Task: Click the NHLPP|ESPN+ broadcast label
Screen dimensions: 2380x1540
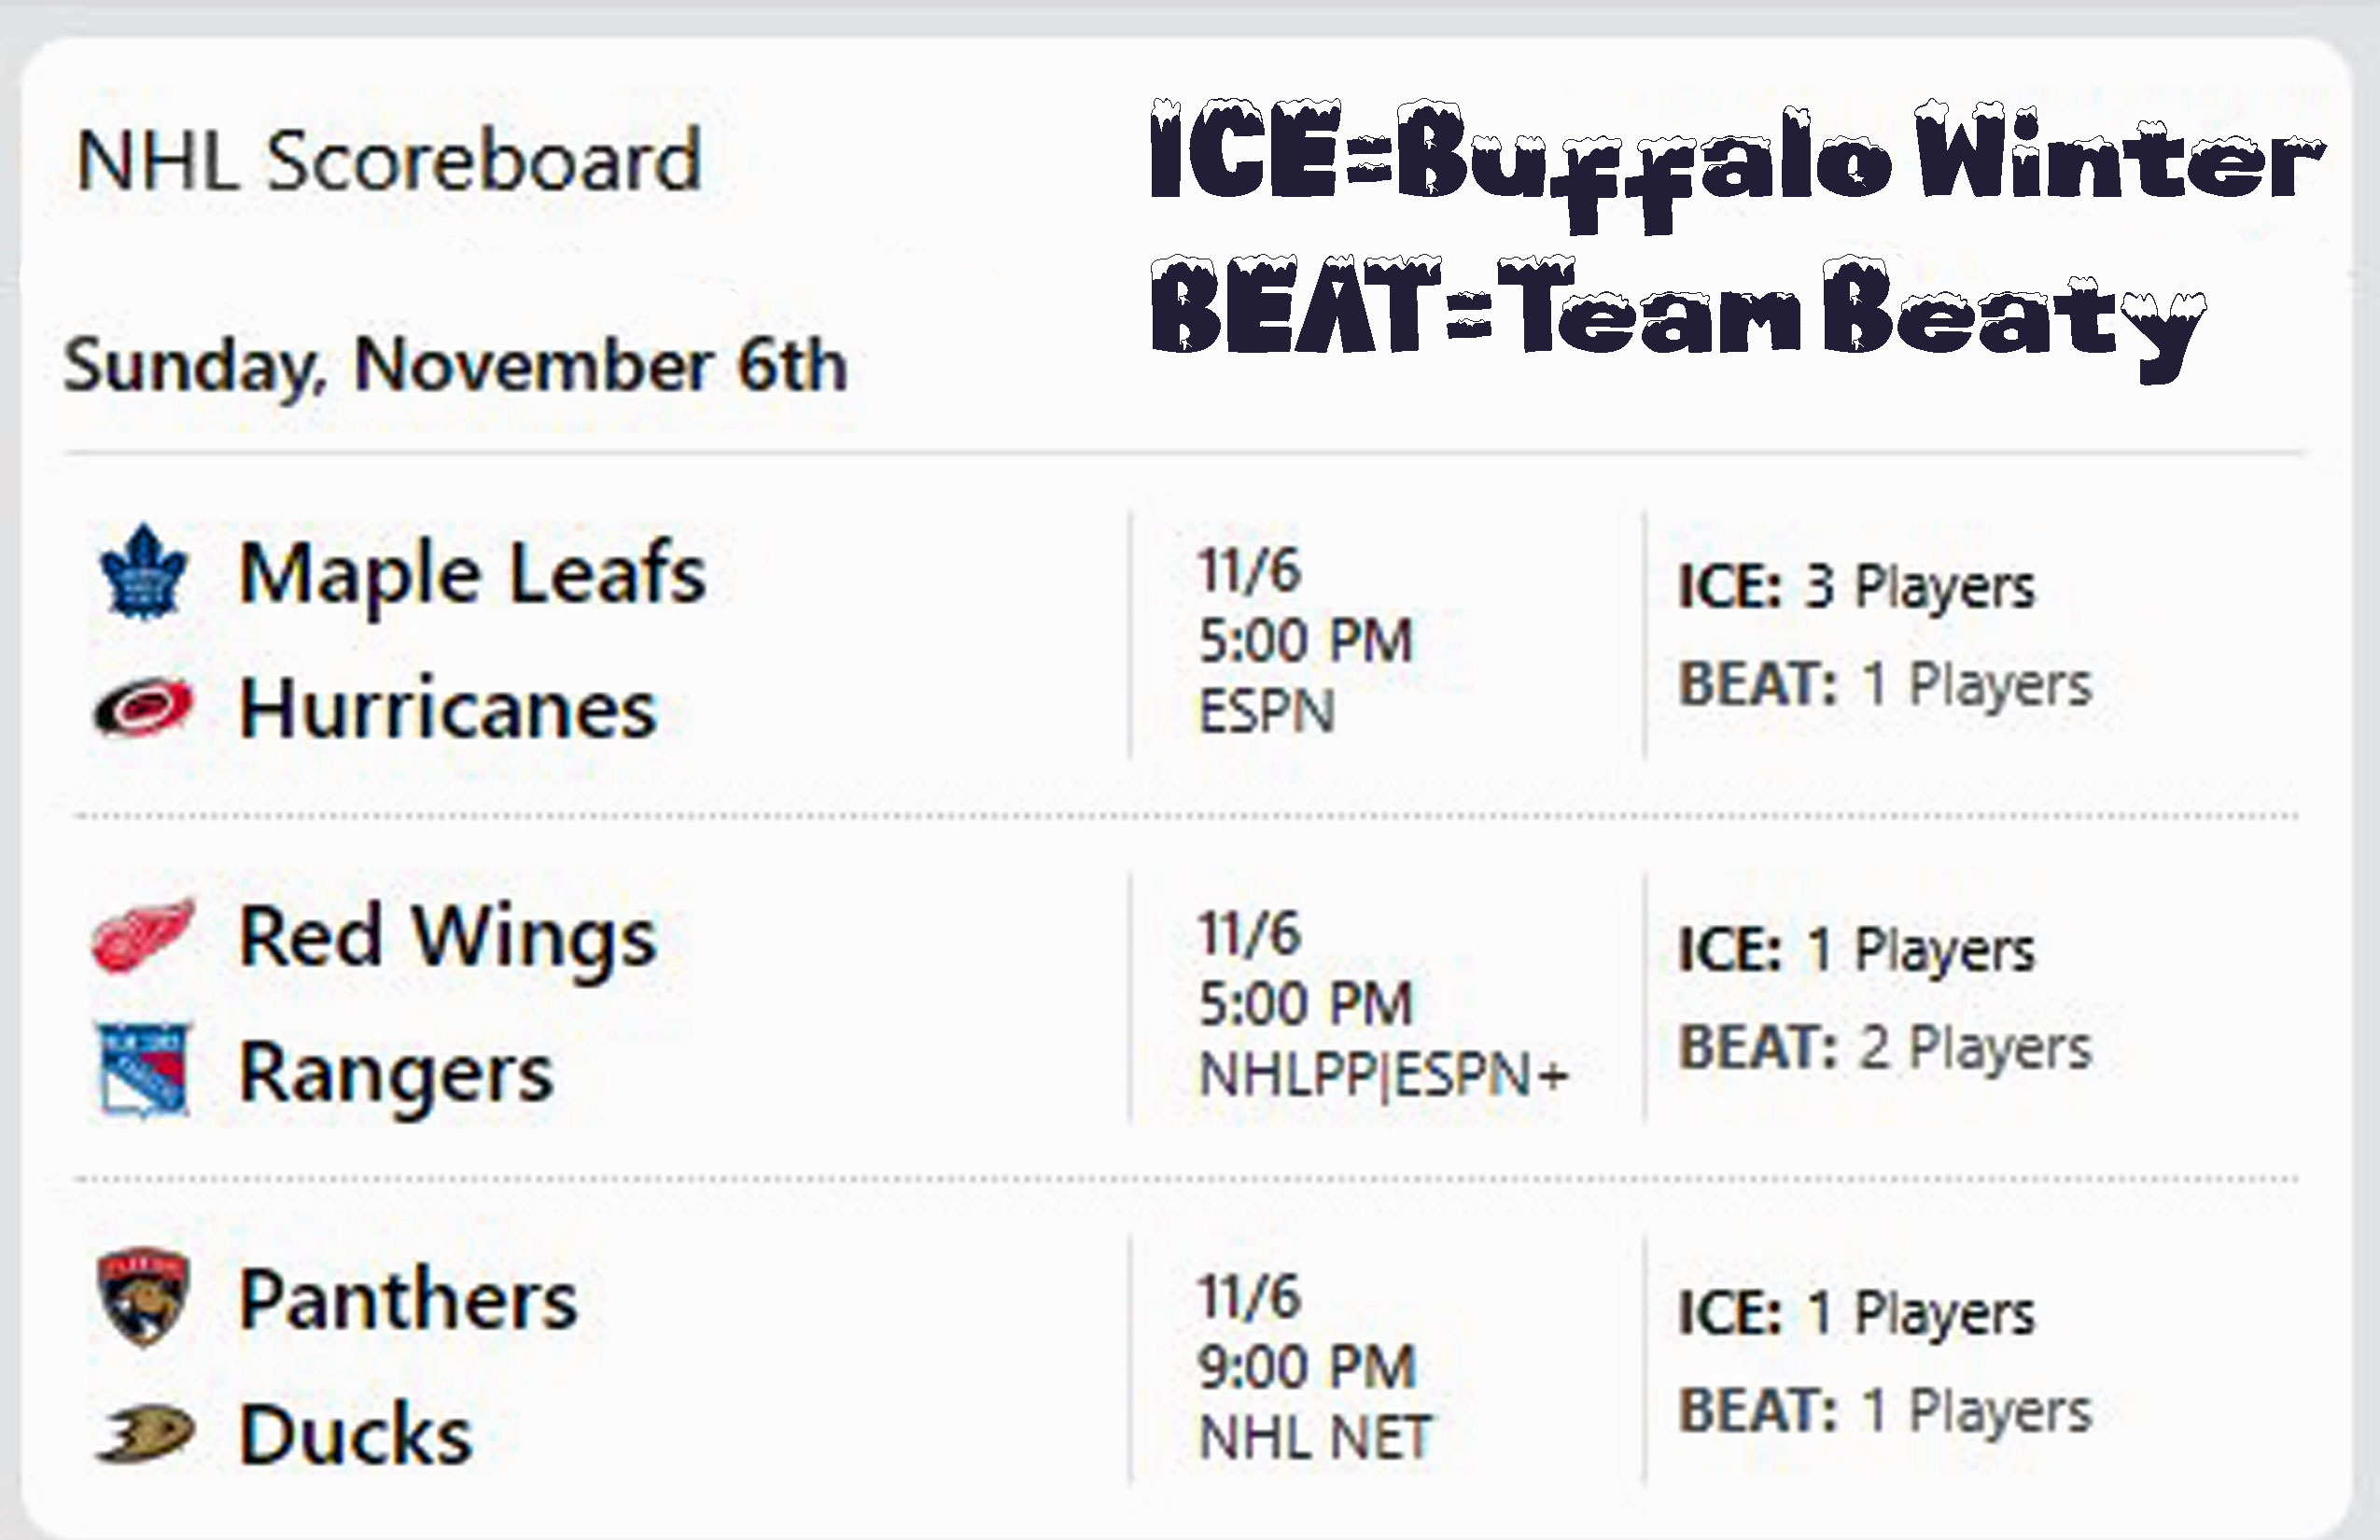Action: click(x=1383, y=1076)
